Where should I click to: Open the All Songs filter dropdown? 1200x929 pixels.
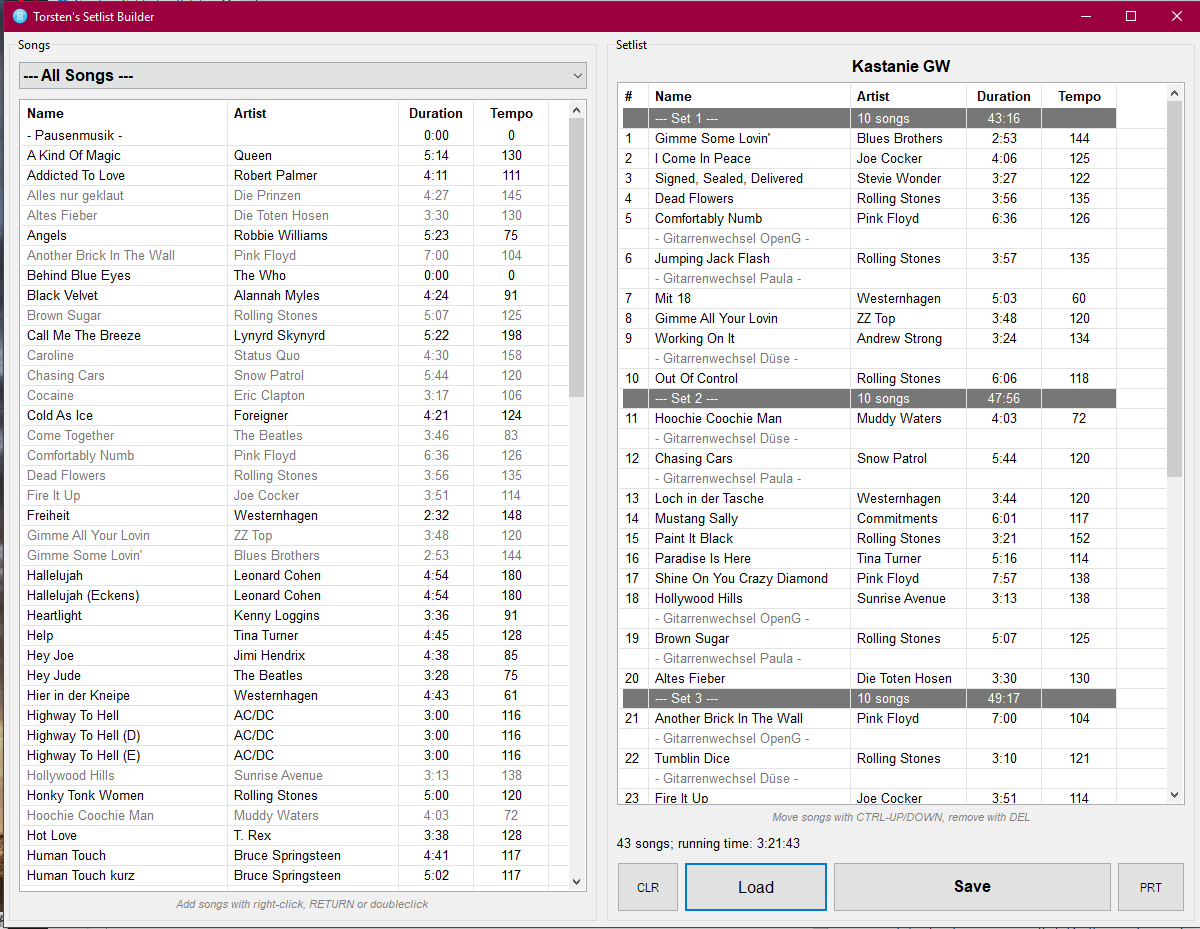click(302, 76)
